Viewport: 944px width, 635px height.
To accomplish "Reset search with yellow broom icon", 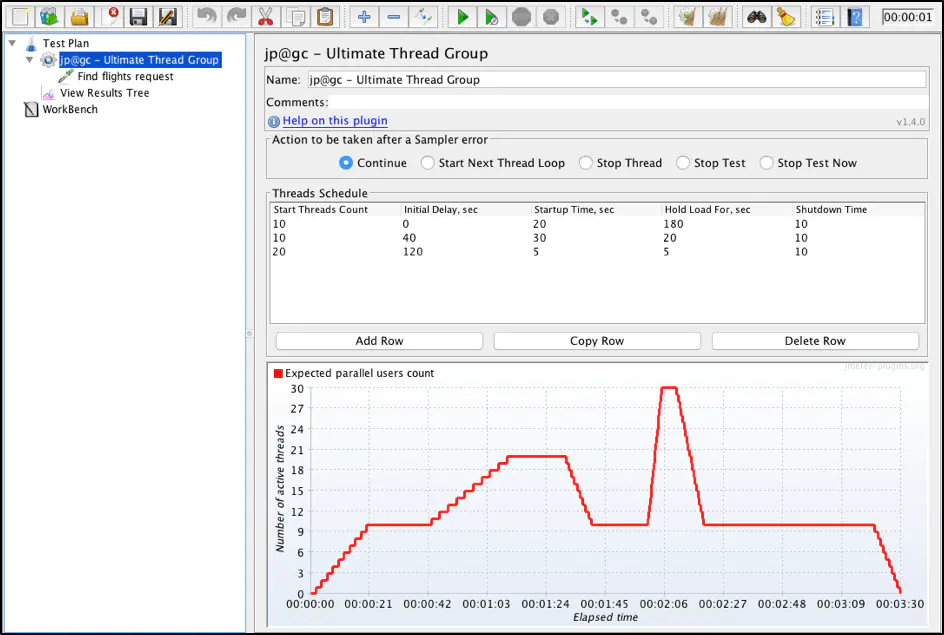I will click(x=786, y=16).
